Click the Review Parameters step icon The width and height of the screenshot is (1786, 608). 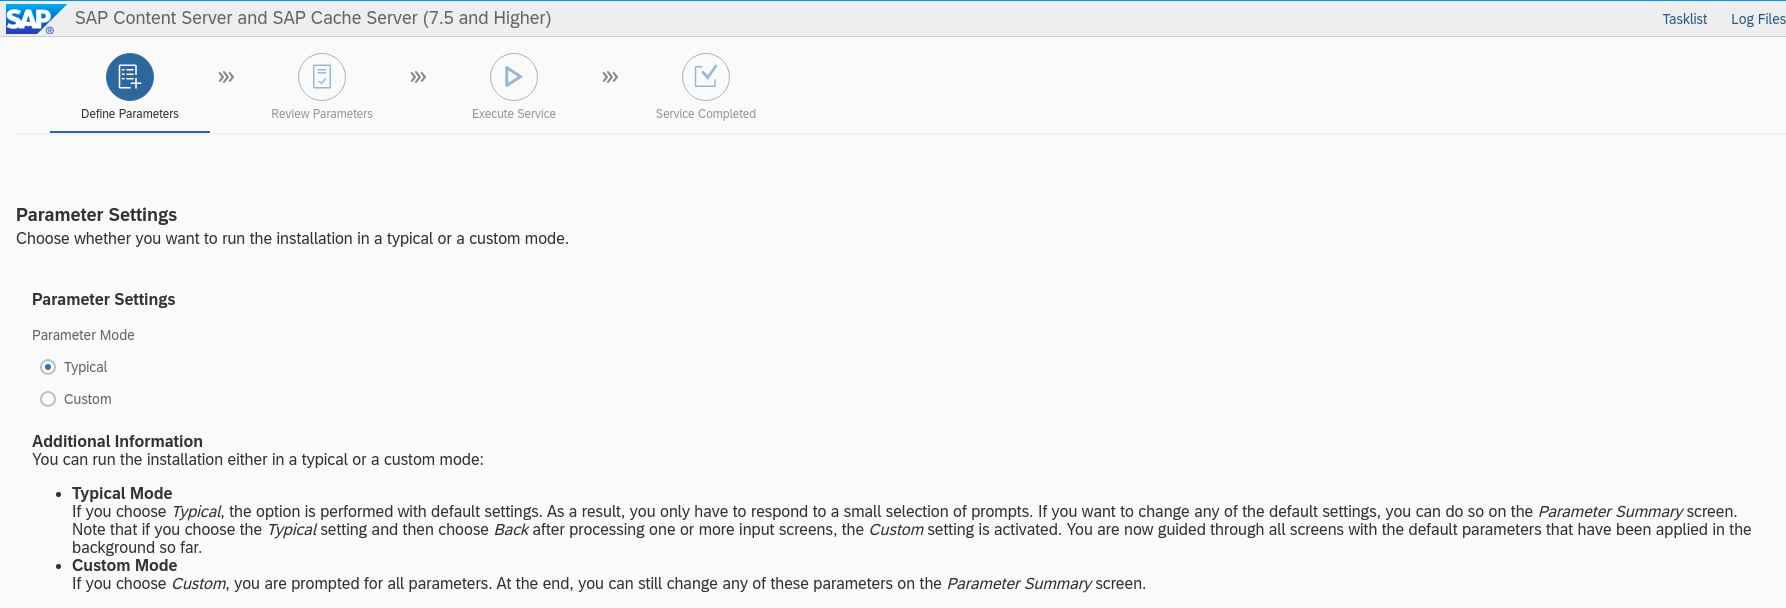322,77
